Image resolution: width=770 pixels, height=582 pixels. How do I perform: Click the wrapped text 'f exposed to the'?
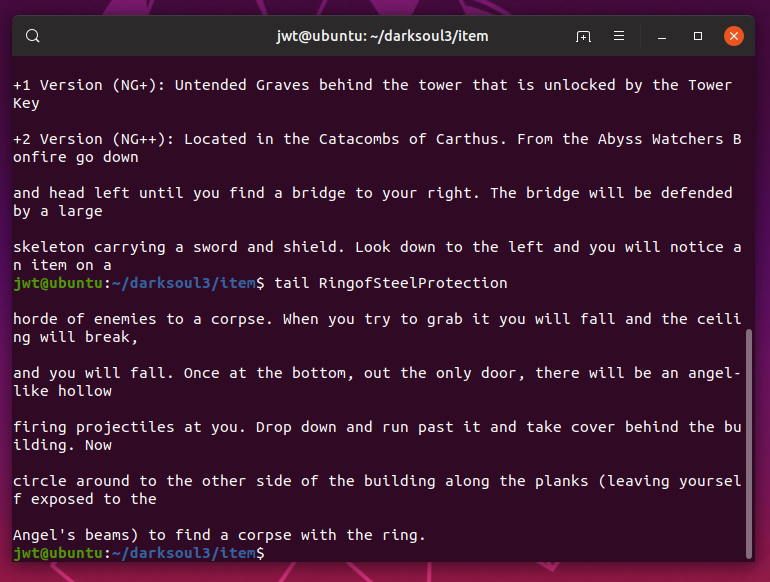(x=84, y=499)
